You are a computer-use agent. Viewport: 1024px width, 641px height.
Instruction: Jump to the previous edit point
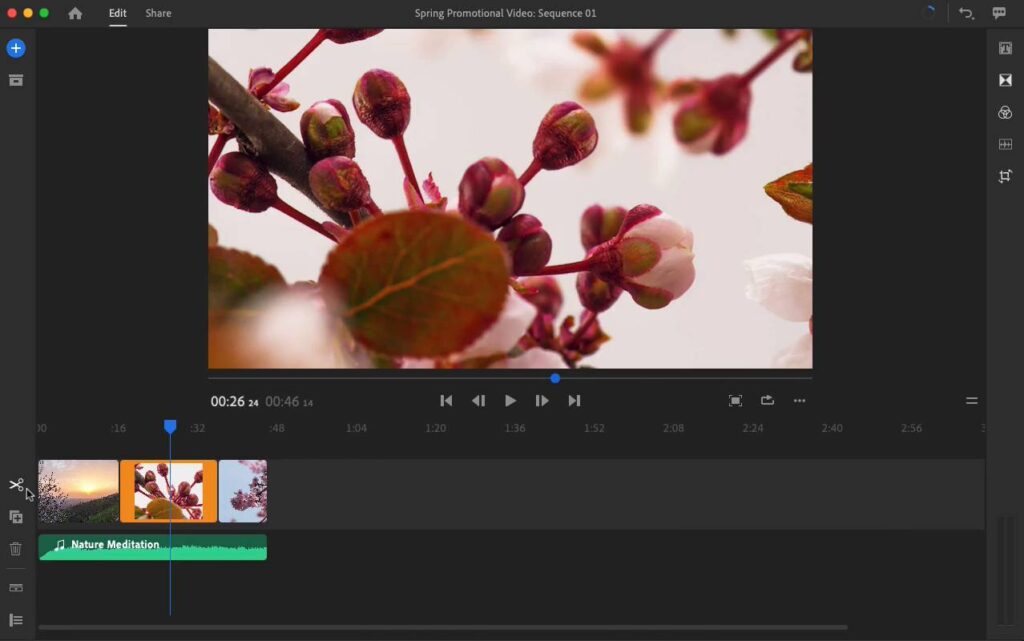coord(446,401)
